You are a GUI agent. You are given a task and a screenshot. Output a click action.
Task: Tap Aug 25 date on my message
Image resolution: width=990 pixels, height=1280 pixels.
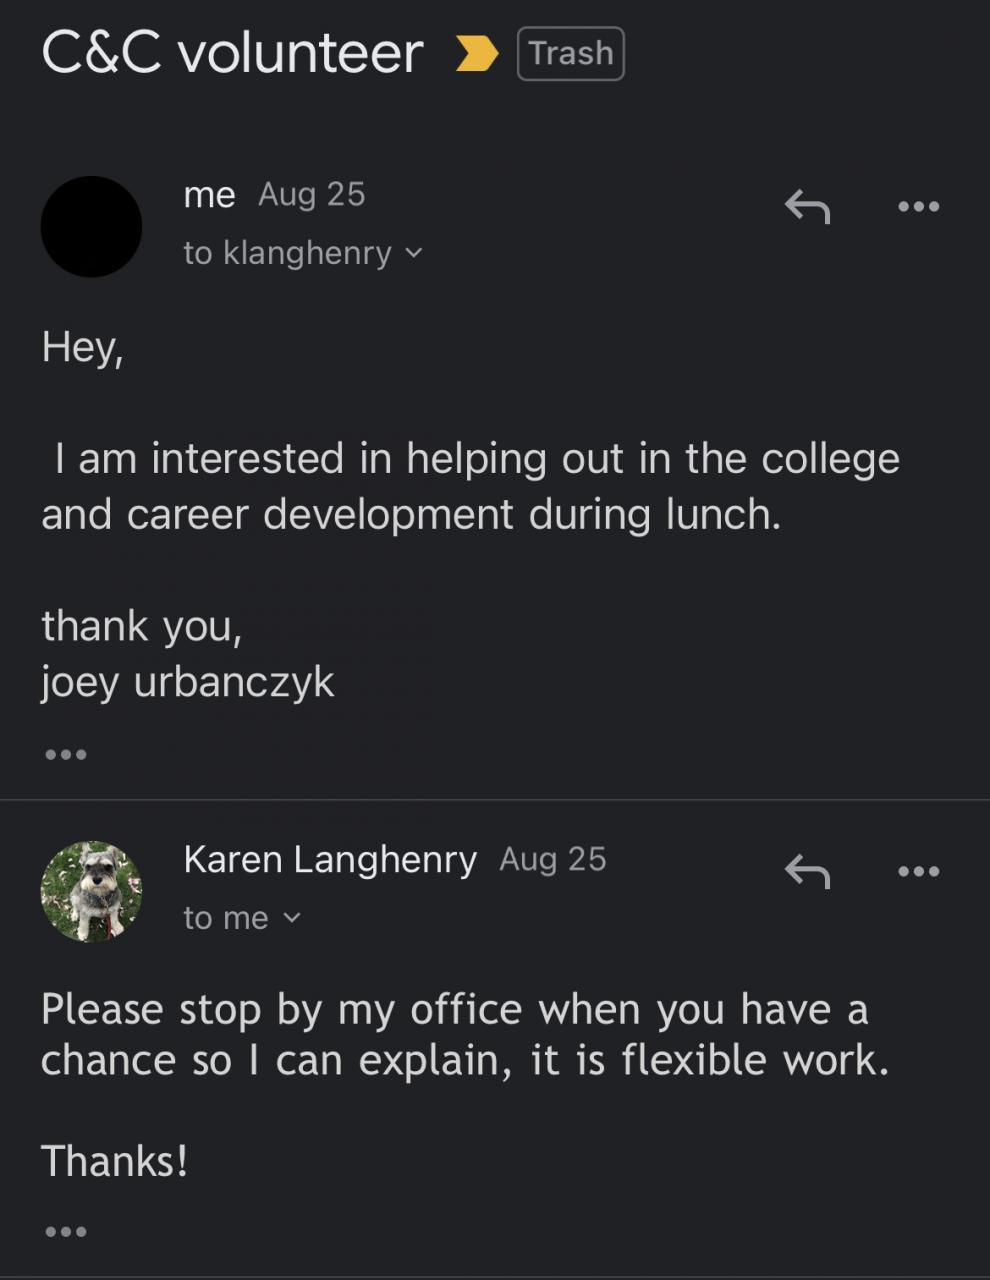point(312,195)
